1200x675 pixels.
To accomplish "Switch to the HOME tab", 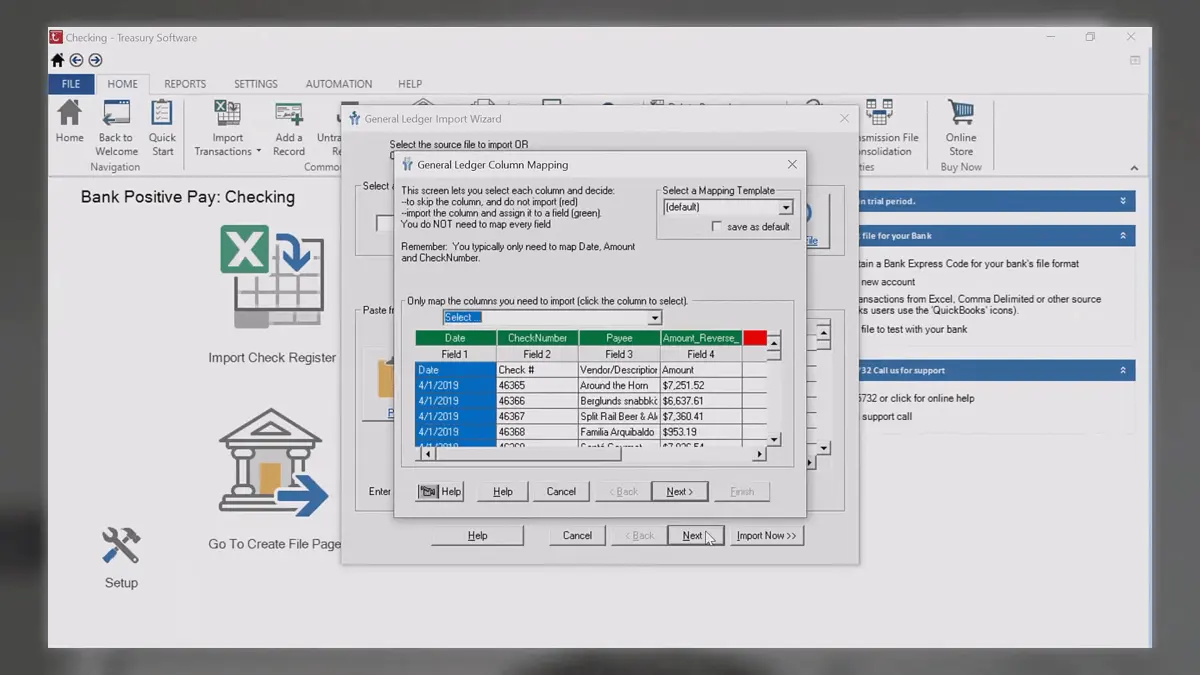I will point(123,84).
